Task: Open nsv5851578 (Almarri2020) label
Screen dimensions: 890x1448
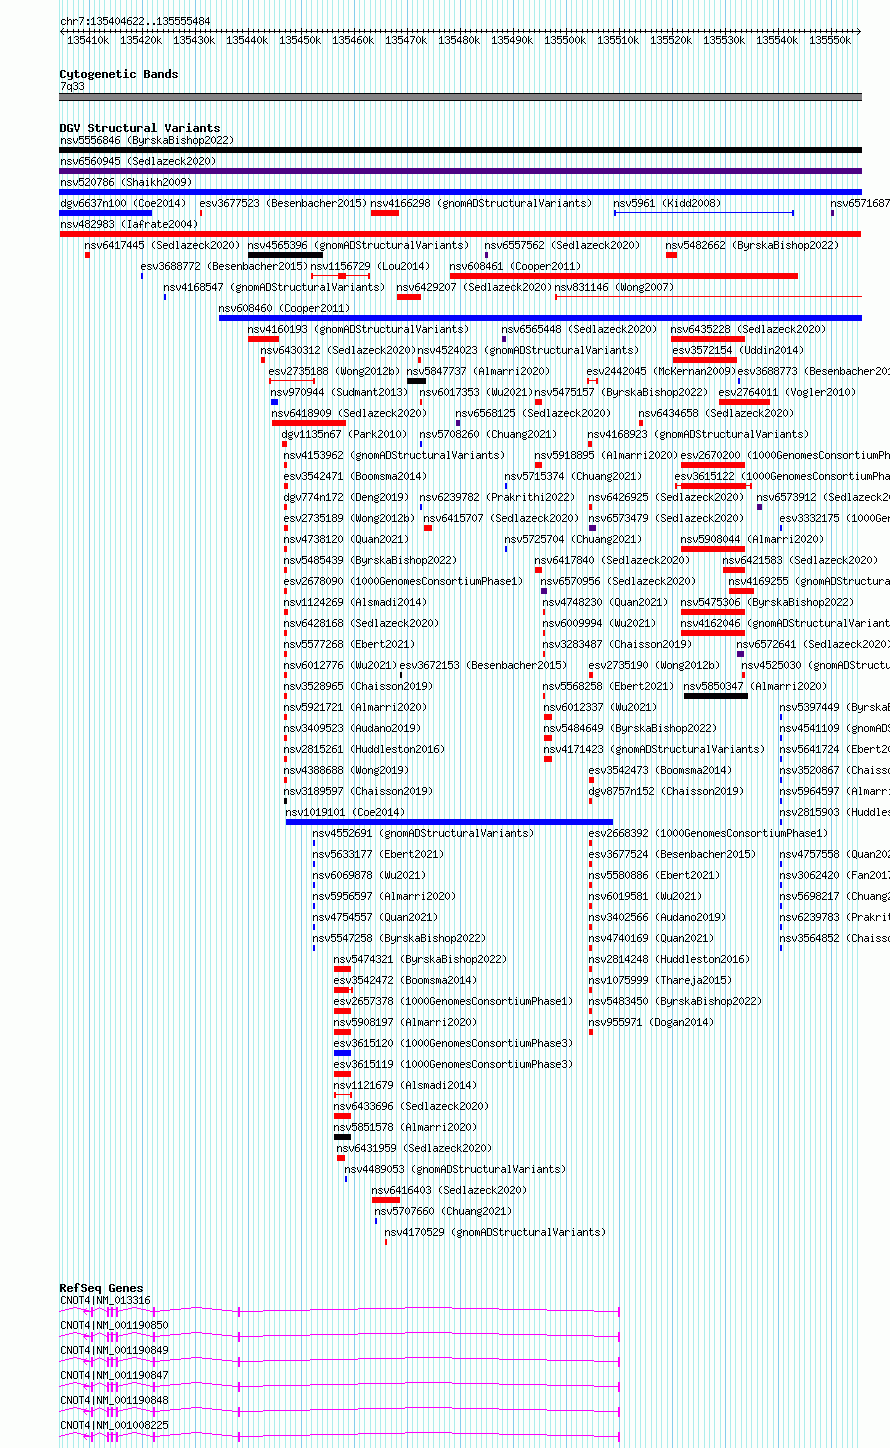Action: pos(405,1127)
